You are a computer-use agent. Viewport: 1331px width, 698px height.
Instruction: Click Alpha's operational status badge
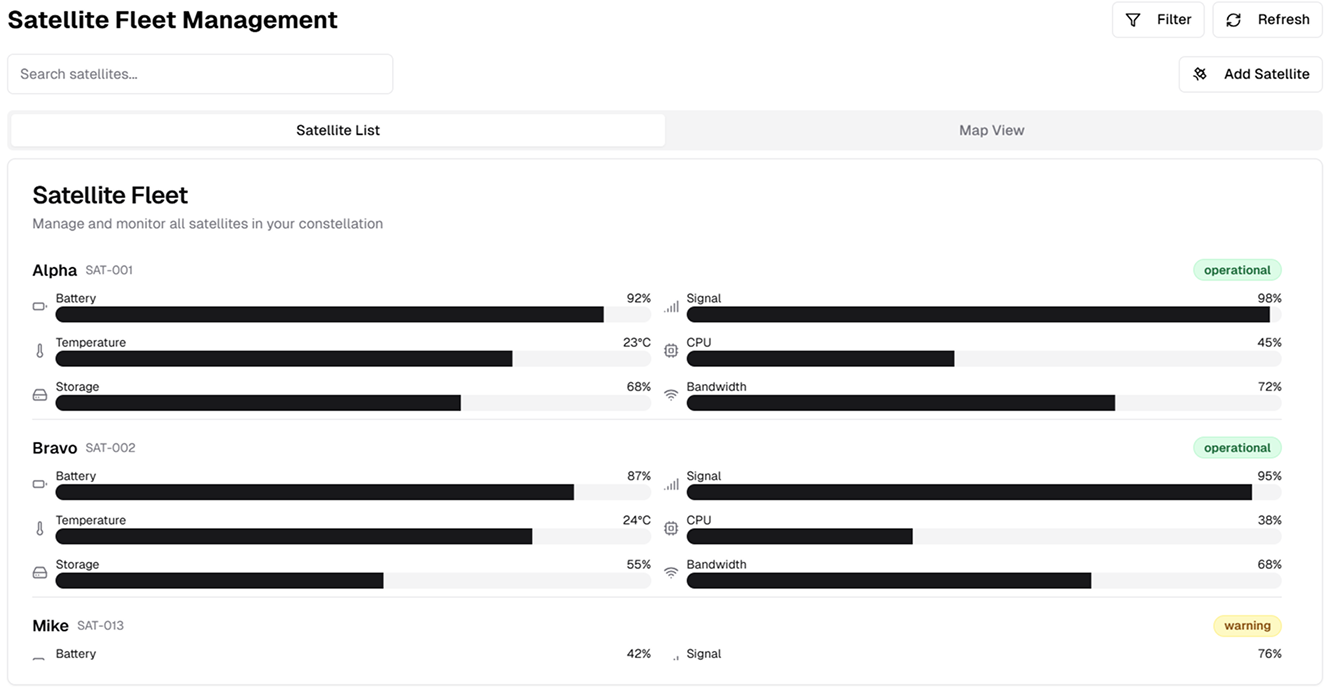1237,270
